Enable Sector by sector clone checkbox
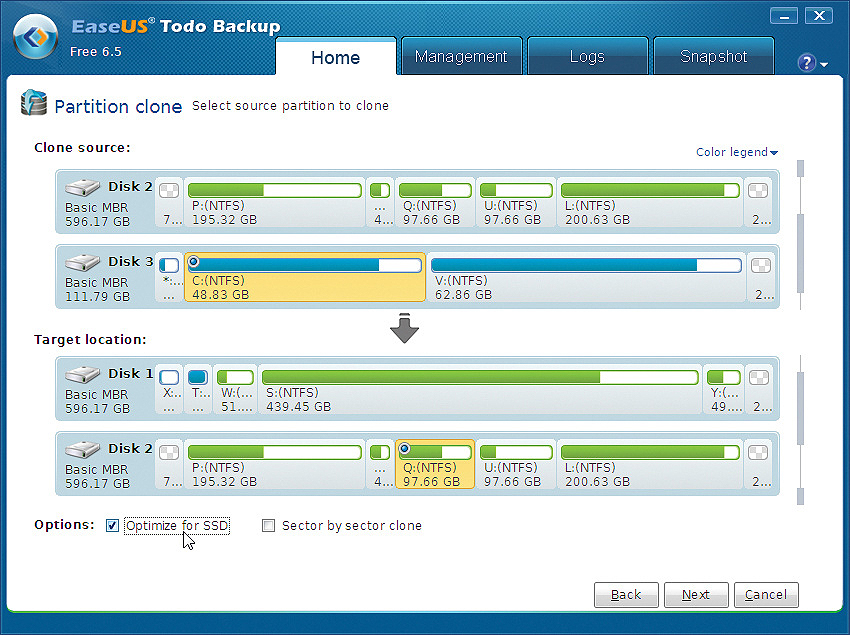This screenshot has height=635, width=850. [268, 525]
